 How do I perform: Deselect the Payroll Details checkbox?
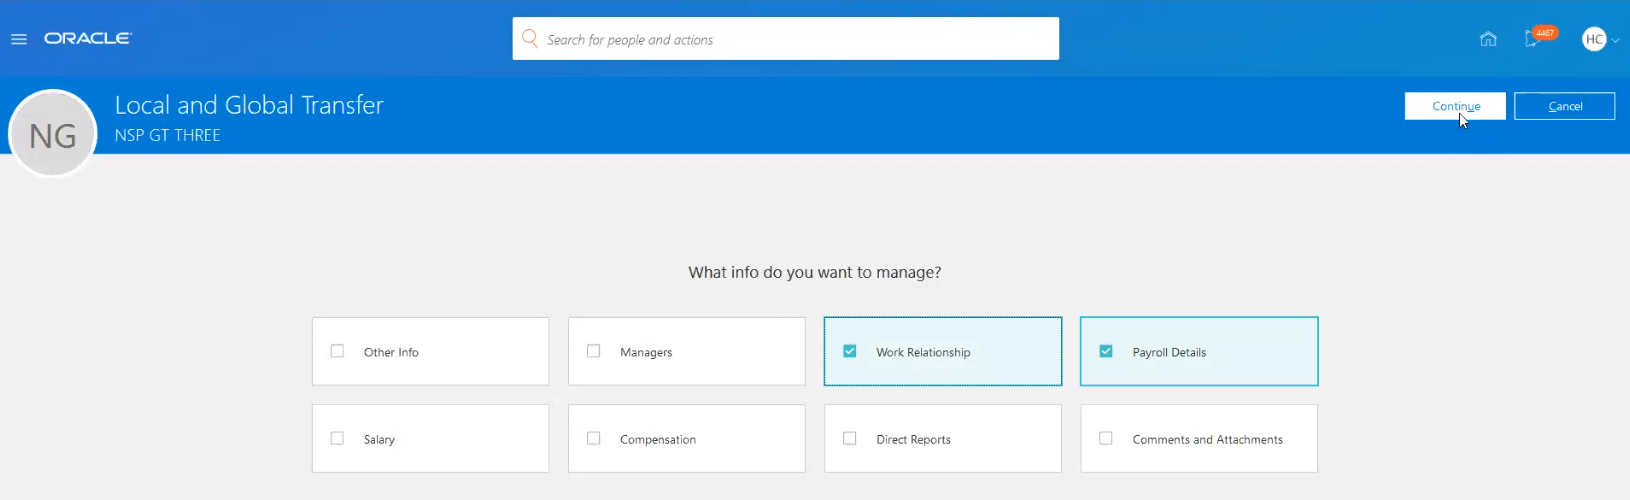tap(1106, 351)
